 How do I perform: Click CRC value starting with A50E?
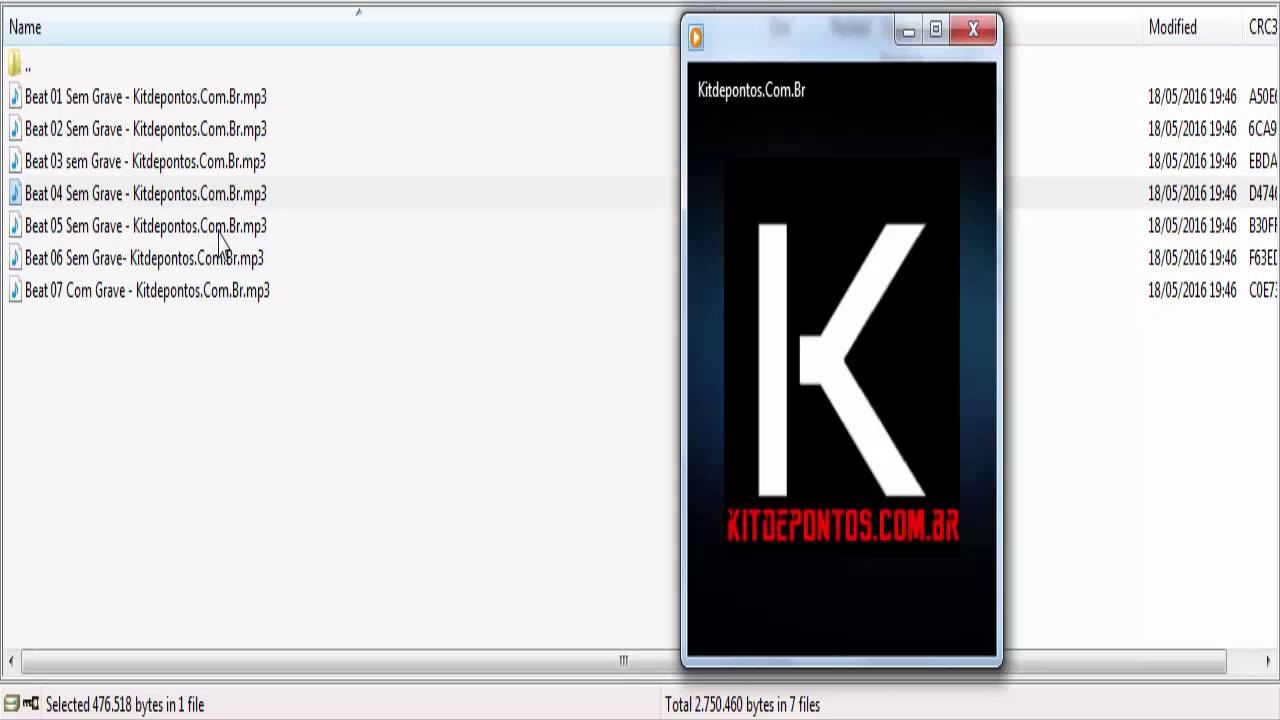(x=1264, y=97)
